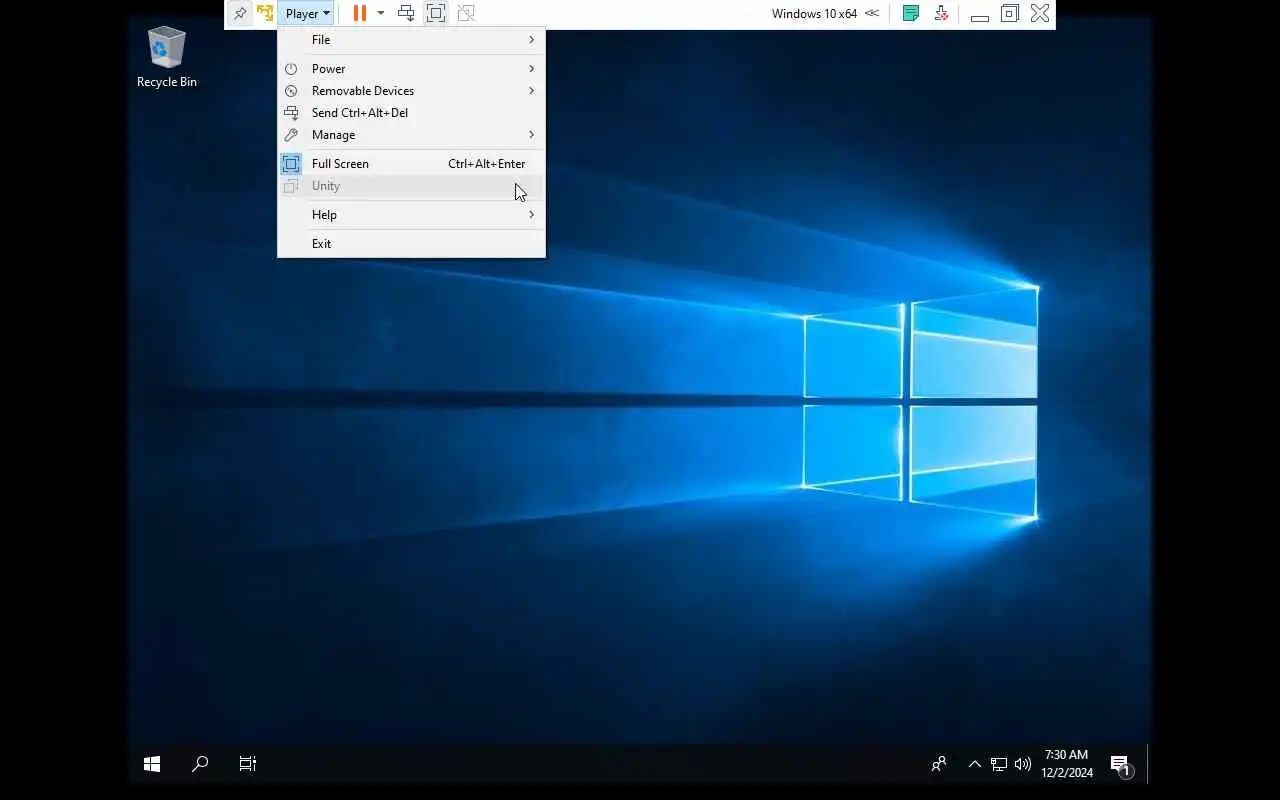The height and width of the screenshot is (800, 1280).
Task: Open the Windows Start menu
Action: pos(152,764)
